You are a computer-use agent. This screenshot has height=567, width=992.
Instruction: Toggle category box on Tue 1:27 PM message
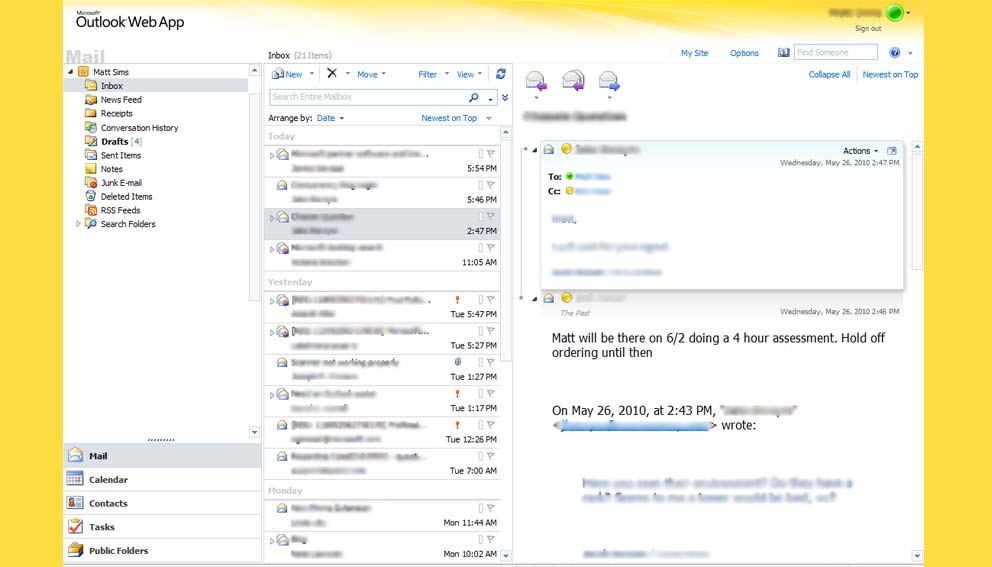tap(480, 363)
